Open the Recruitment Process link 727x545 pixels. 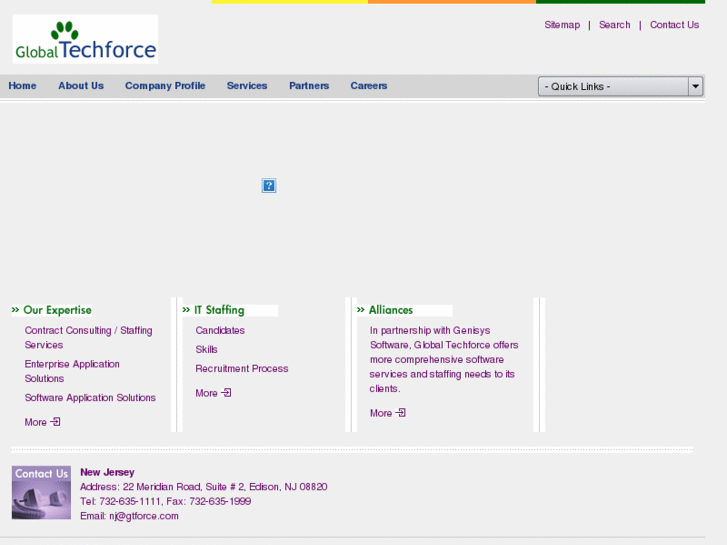tap(242, 368)
